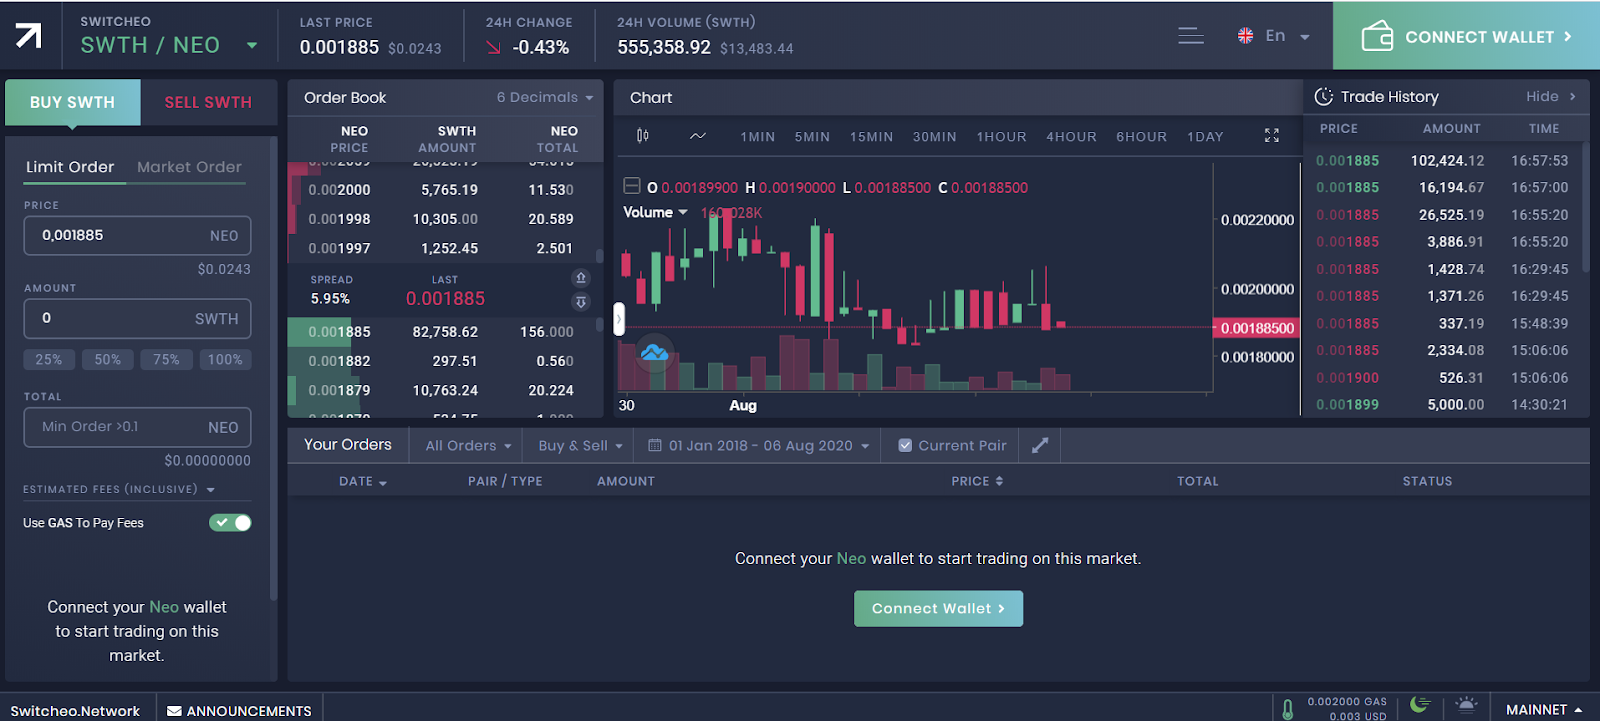Set amount to 50%

pyautogui.click(x=108, y=360)
